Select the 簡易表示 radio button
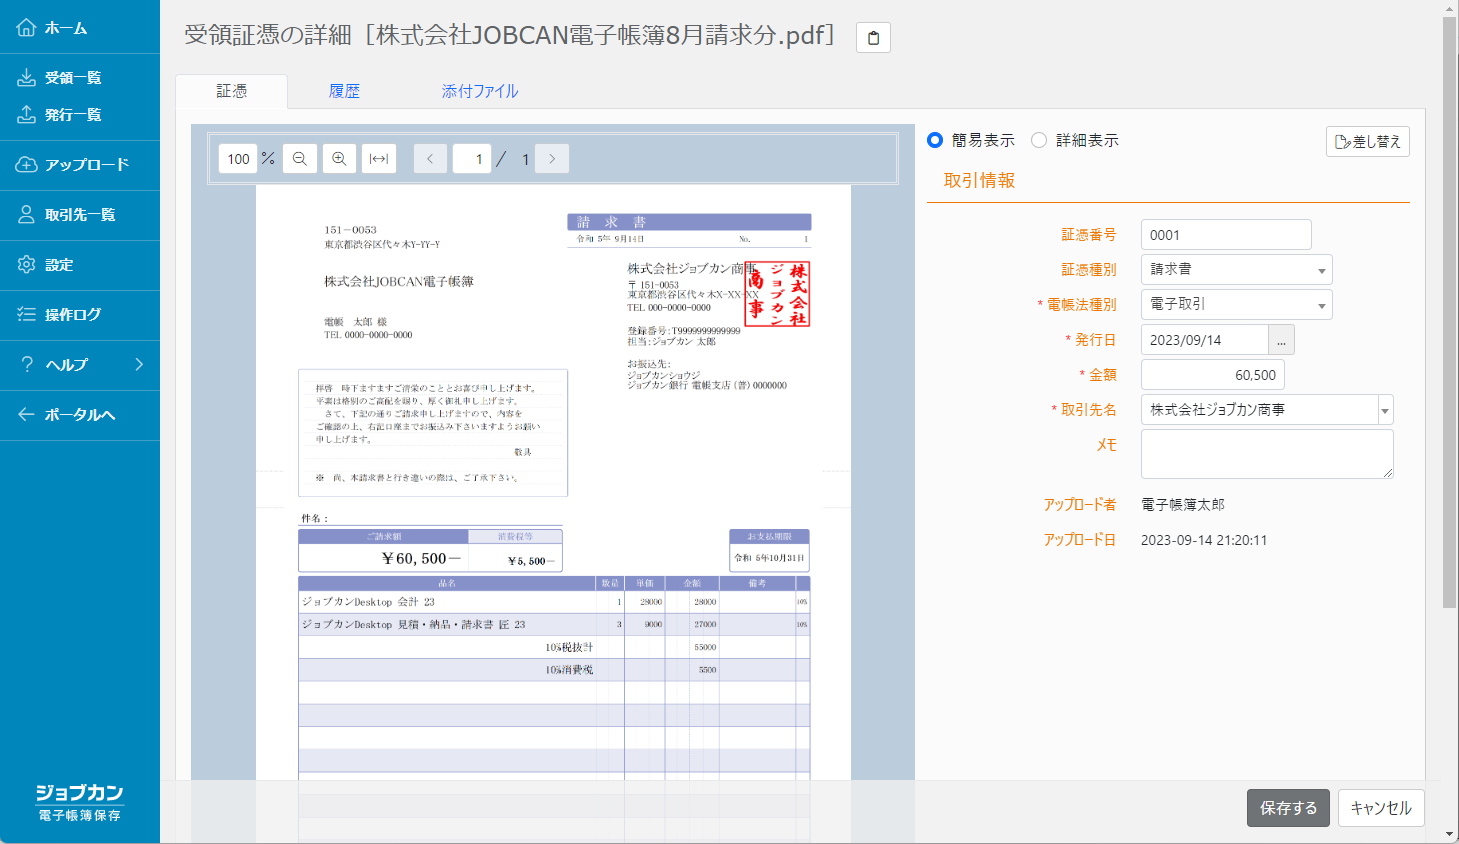 935,140
